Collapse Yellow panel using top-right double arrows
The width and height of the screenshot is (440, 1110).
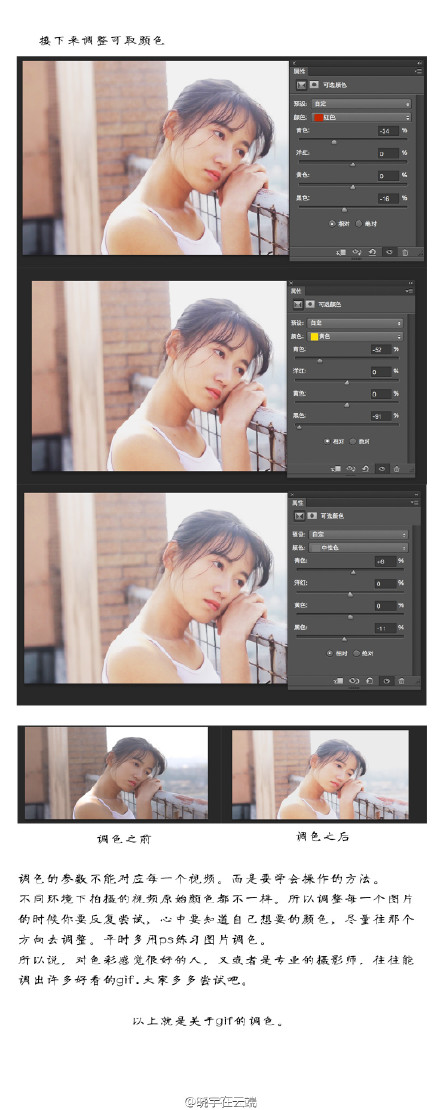411,283
